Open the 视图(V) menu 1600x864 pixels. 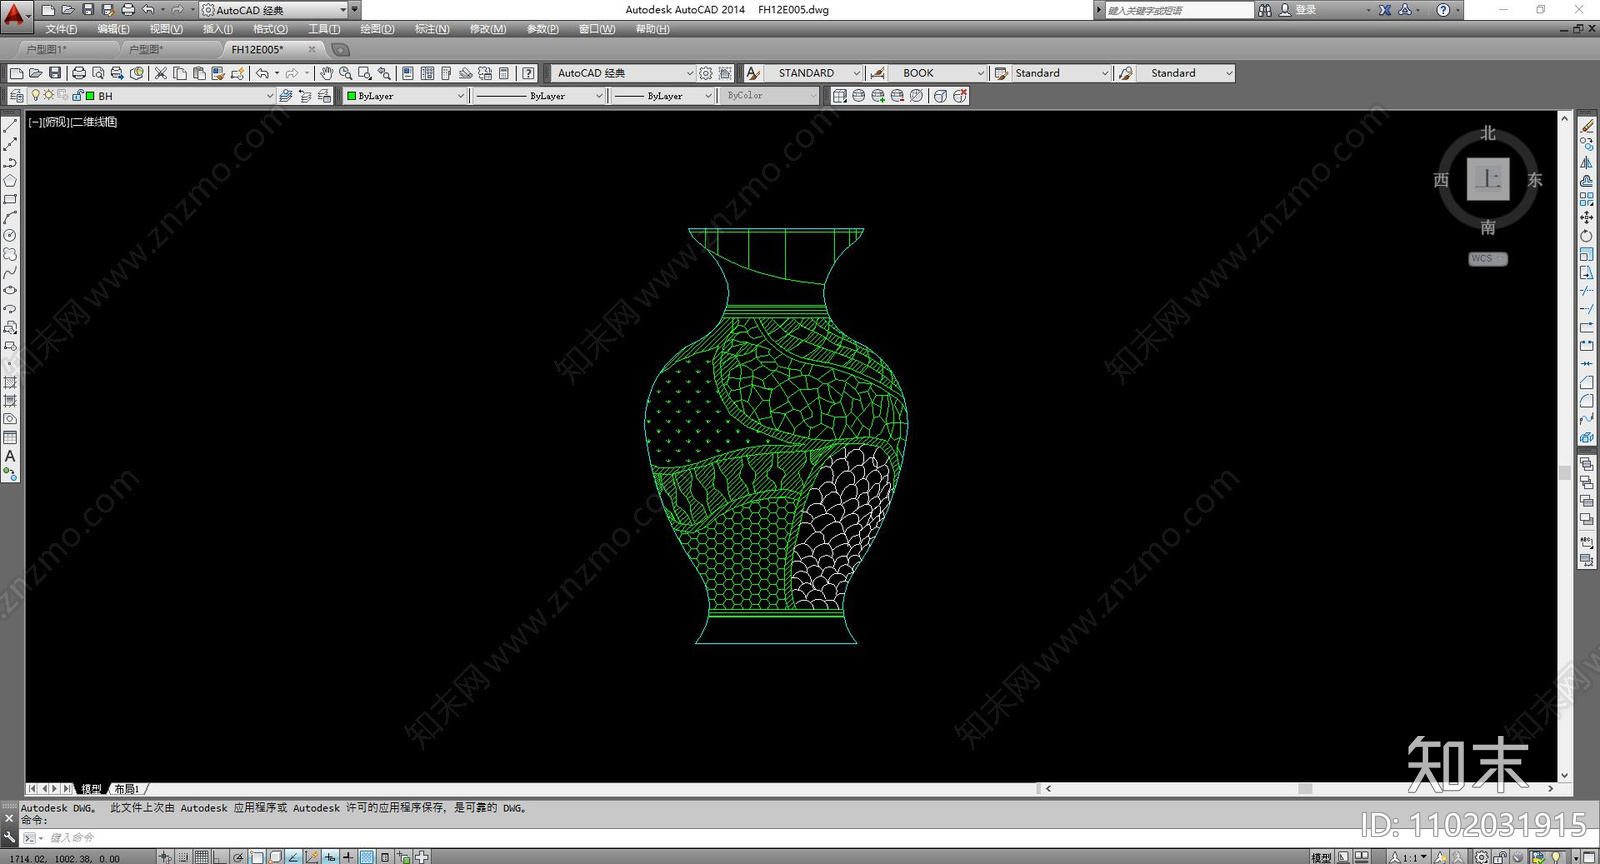166,29
